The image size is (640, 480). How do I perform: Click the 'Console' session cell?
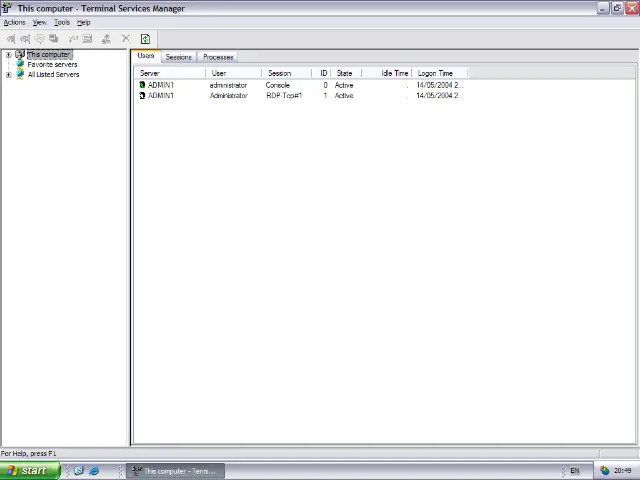(x=278, y=85)
